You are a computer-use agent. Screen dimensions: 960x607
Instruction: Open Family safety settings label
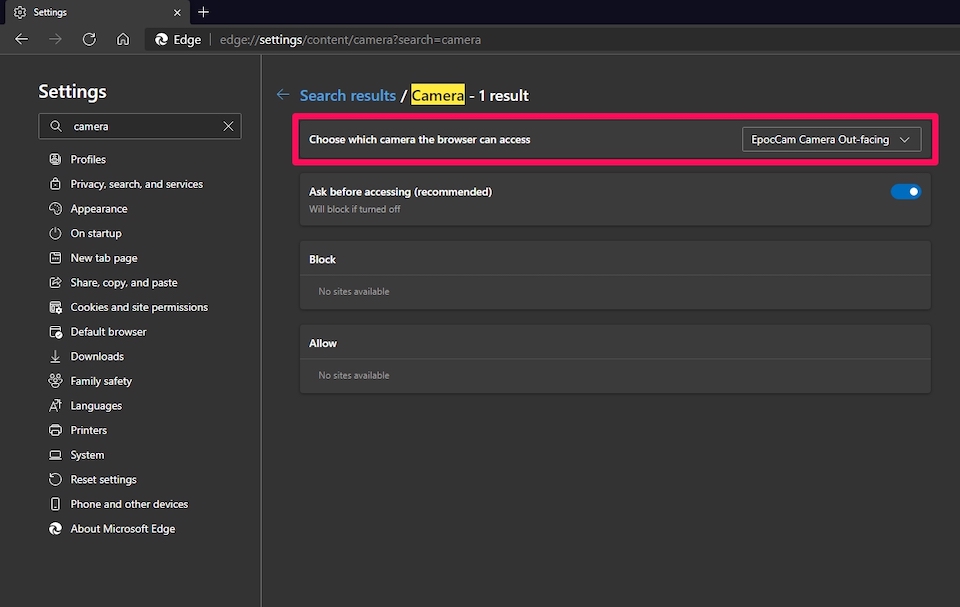[x=101, y=381]
